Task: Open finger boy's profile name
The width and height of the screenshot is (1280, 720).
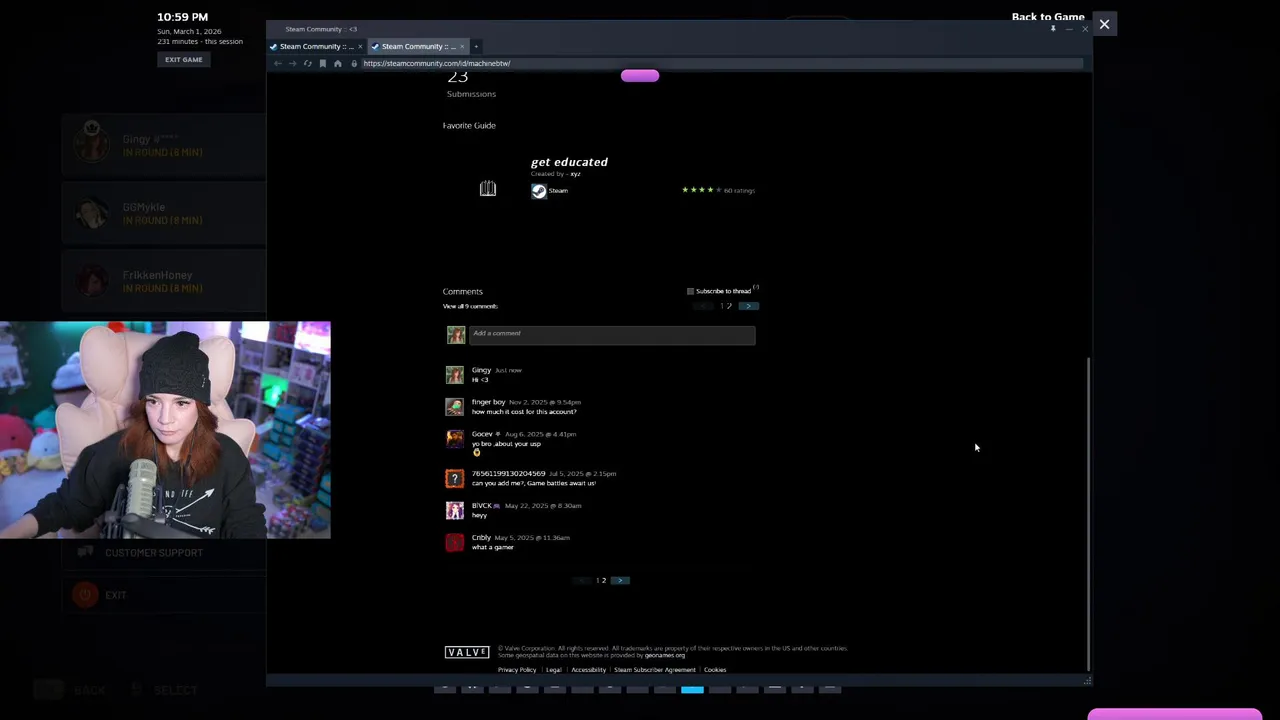Action: tap(488, 402)
